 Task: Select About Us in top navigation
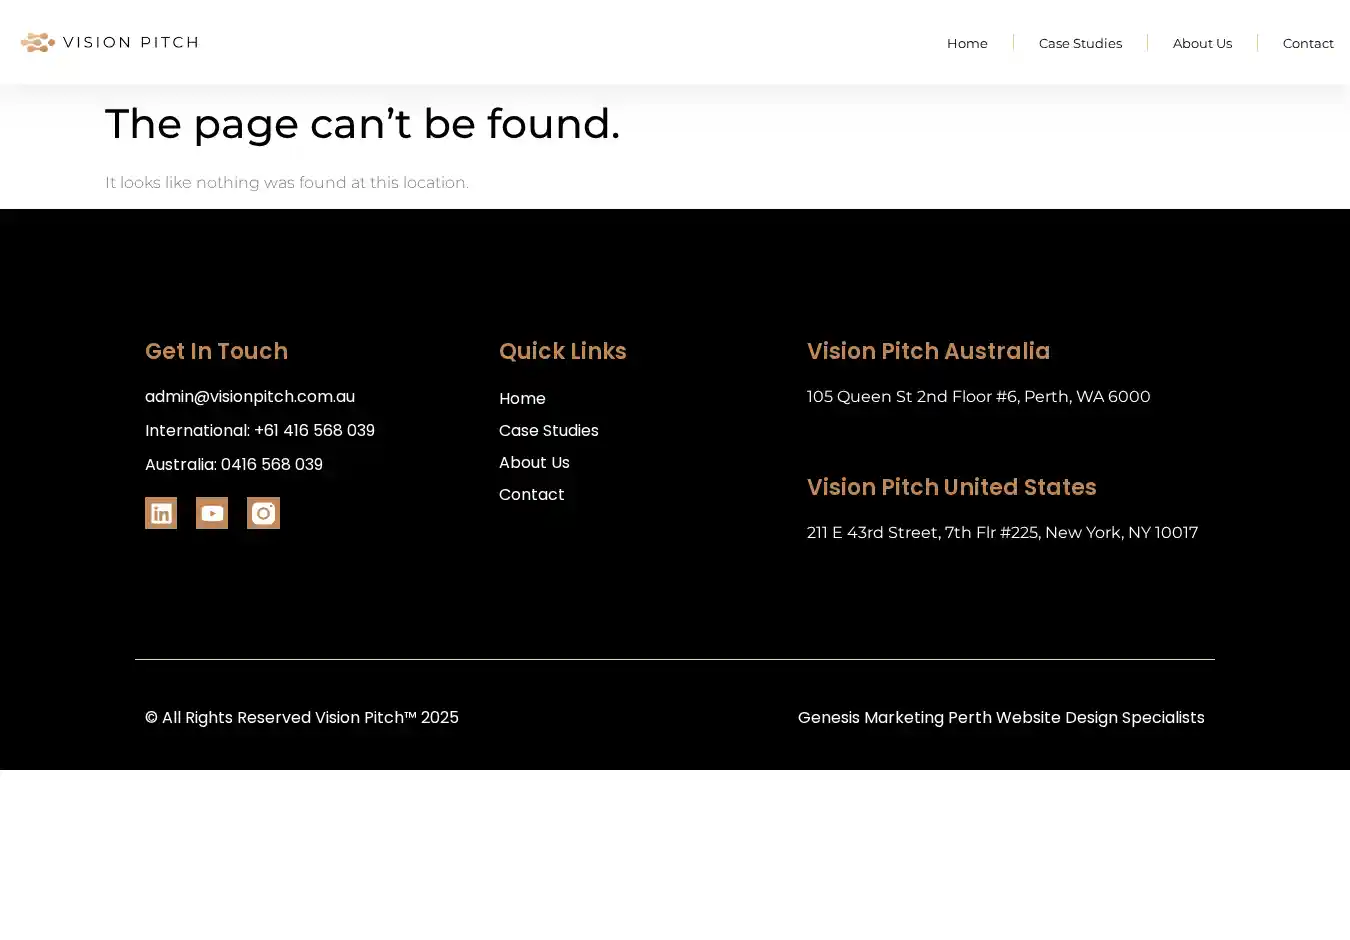1202,43
